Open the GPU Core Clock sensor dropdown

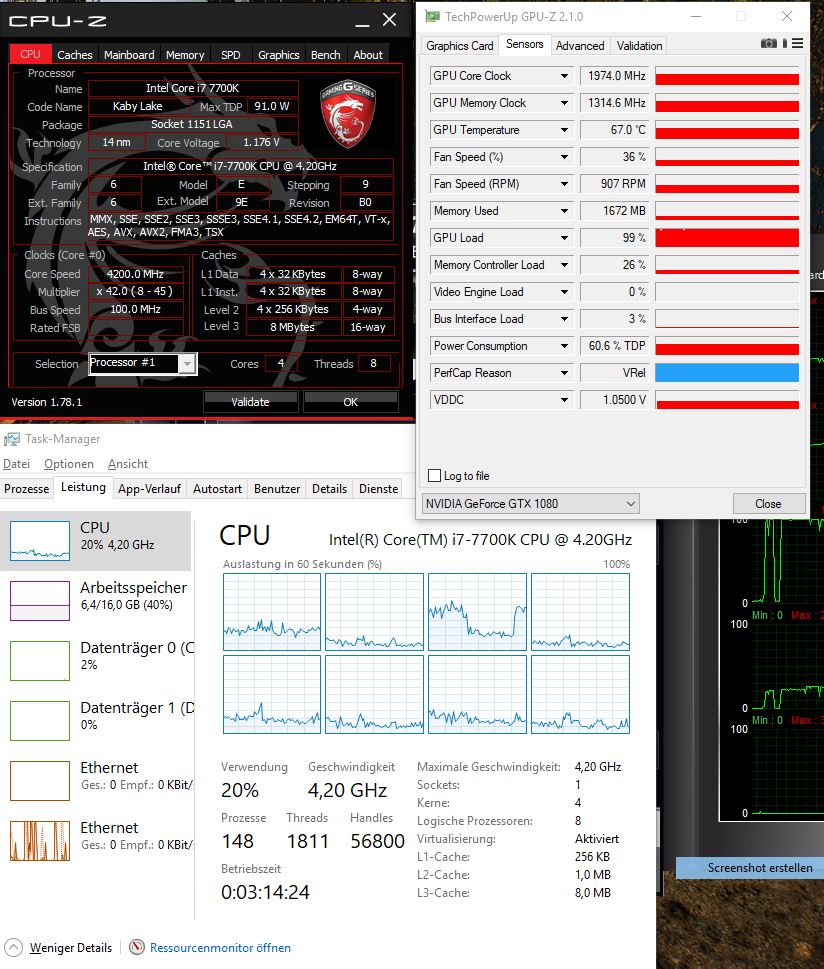[x=564, y=76]
